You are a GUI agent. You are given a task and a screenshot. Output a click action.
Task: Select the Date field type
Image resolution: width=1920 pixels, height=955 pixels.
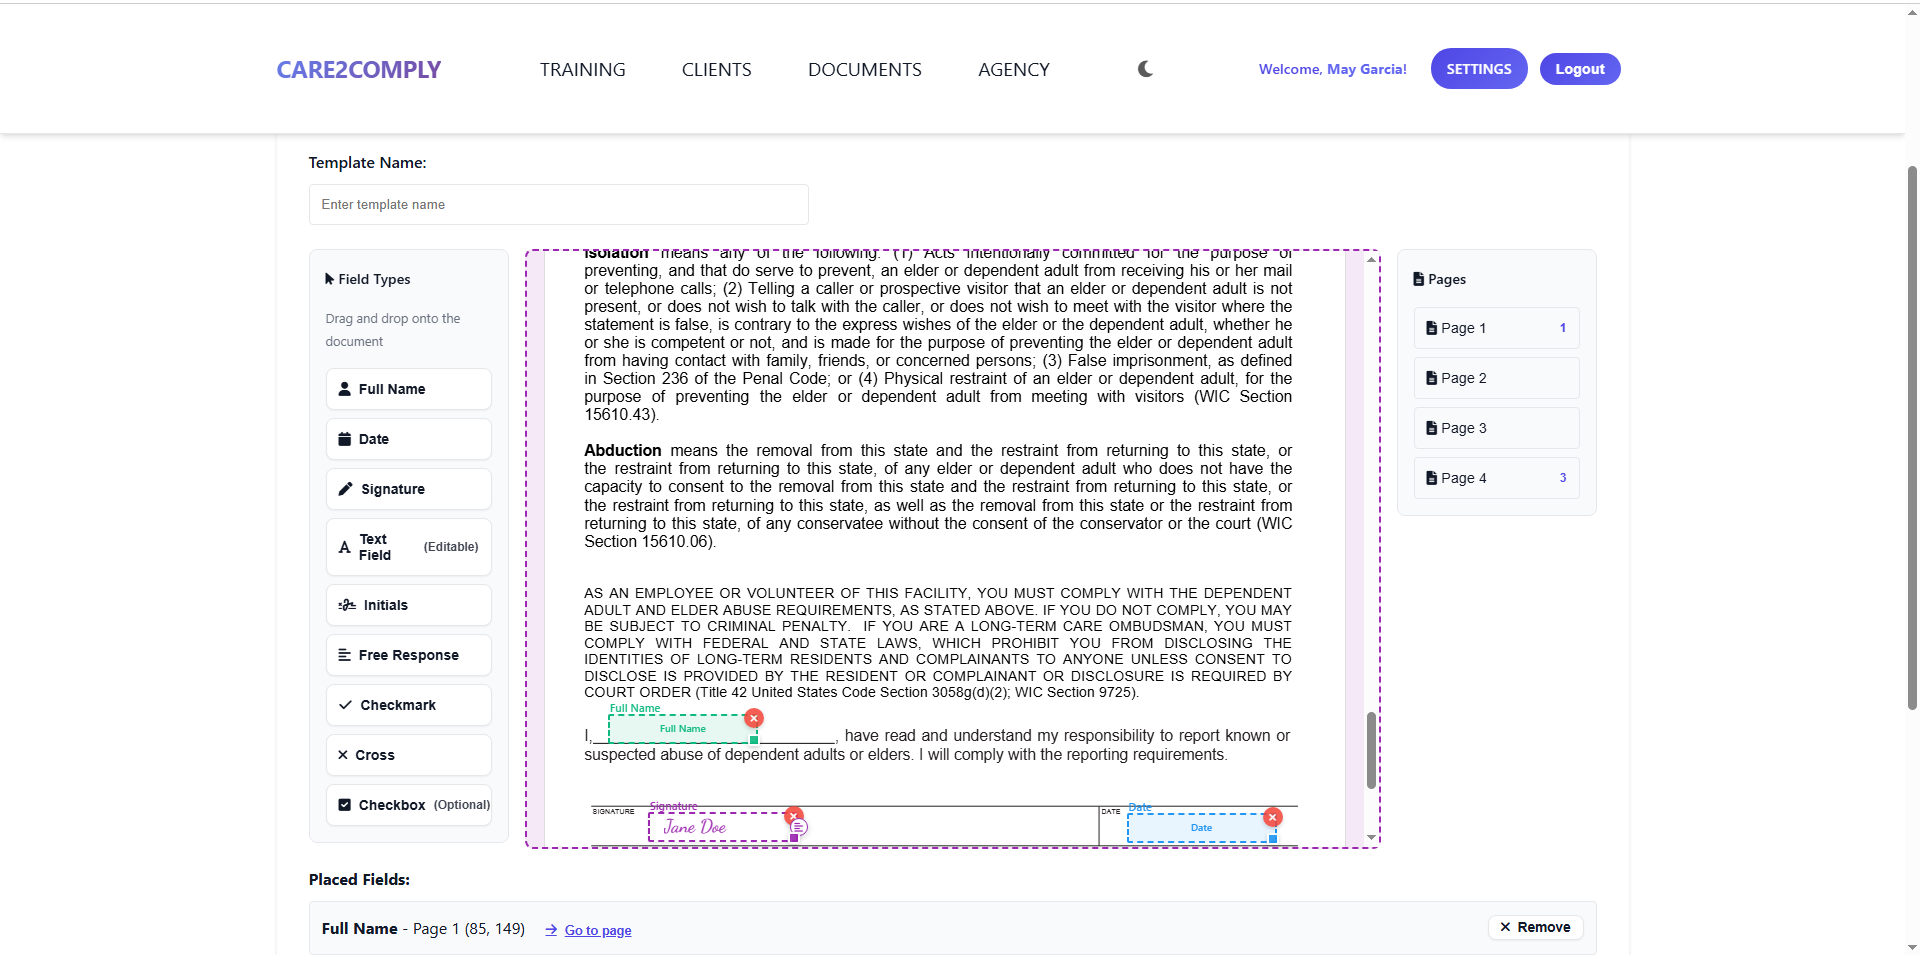(408, 439)
